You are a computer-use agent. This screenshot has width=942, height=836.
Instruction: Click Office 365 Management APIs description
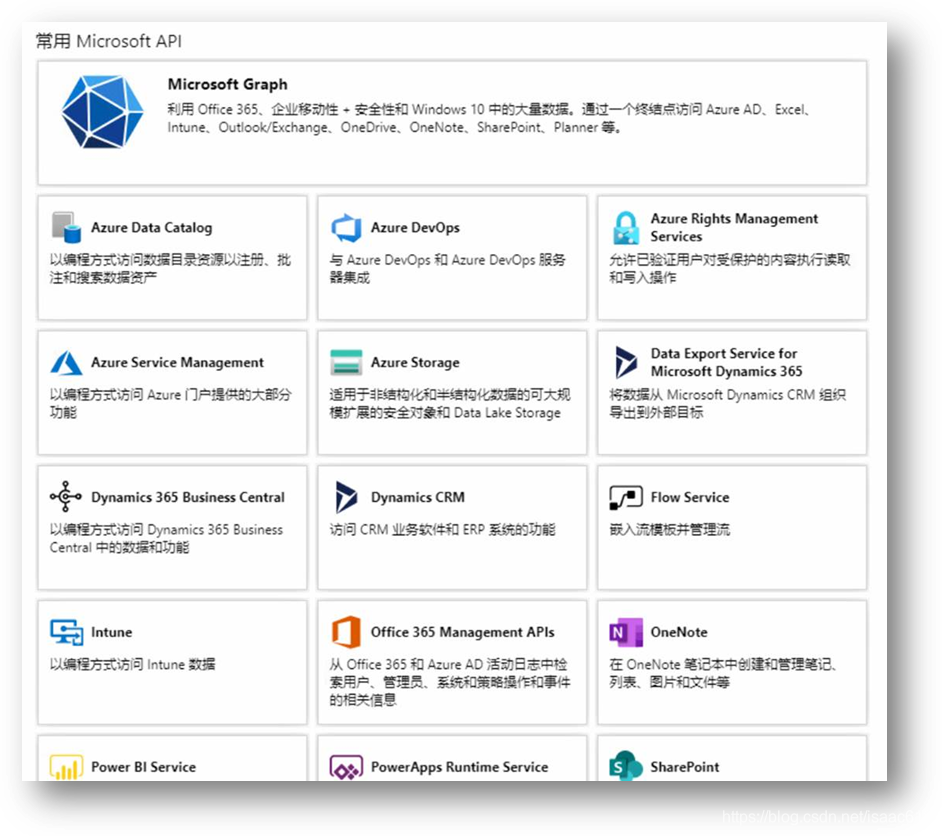click(x=450, y=682)
